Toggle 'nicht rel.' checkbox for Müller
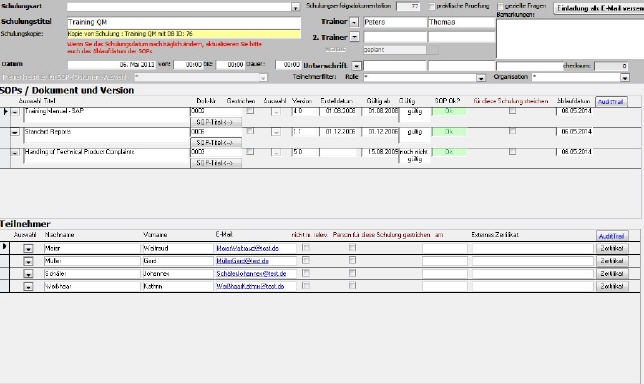This screenshot has height=384, width=644. coord(306,260)
